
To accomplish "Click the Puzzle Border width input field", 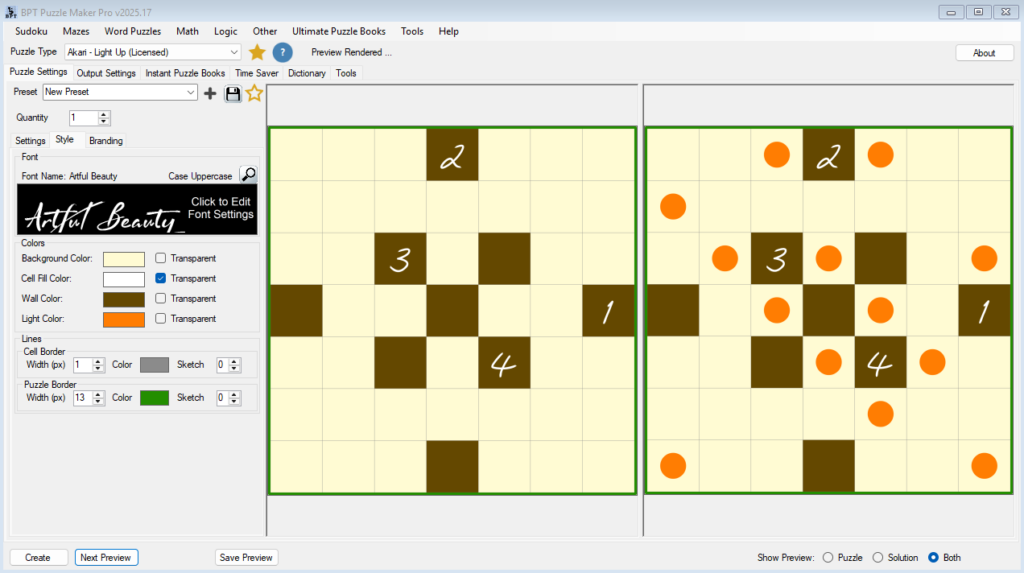I will pos(82,397).
